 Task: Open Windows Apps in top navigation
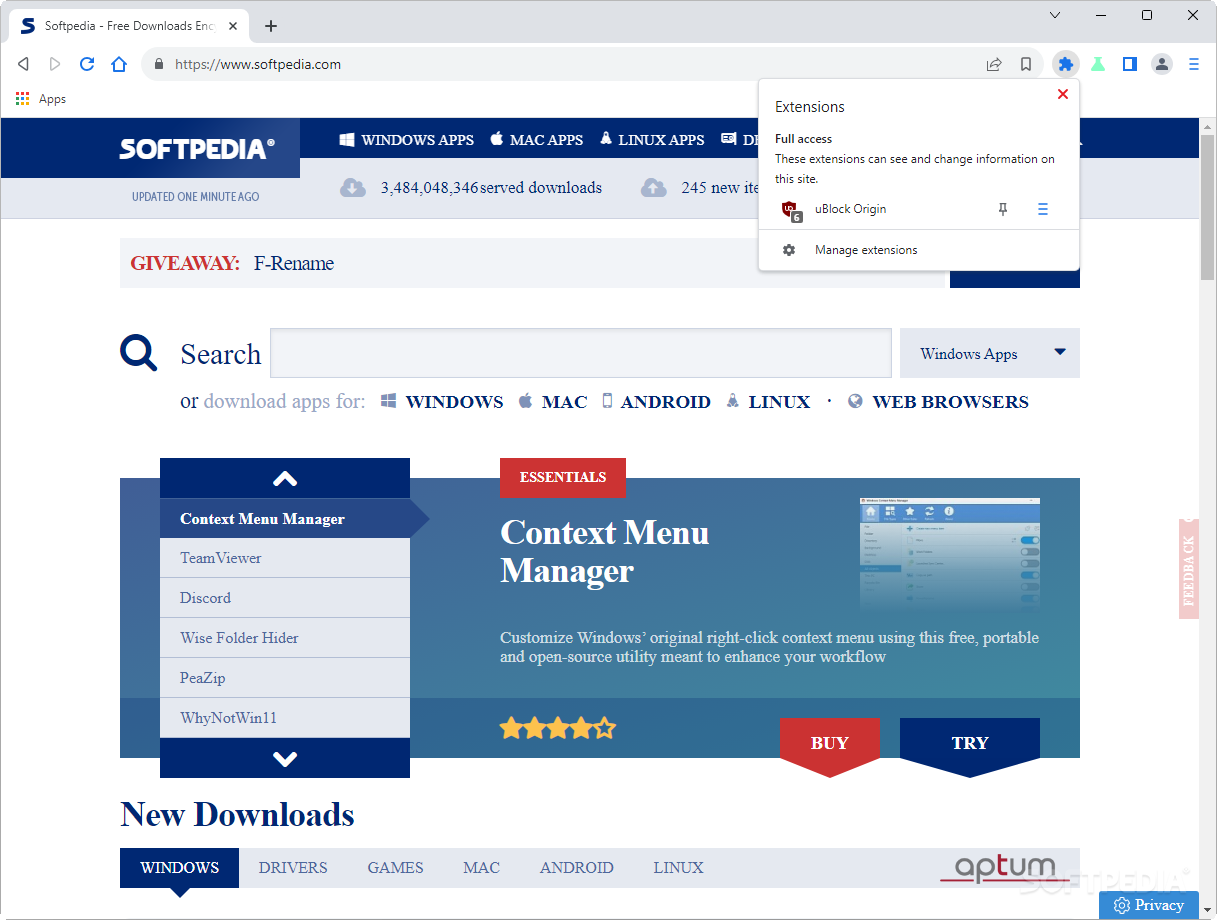pos(406,140)
